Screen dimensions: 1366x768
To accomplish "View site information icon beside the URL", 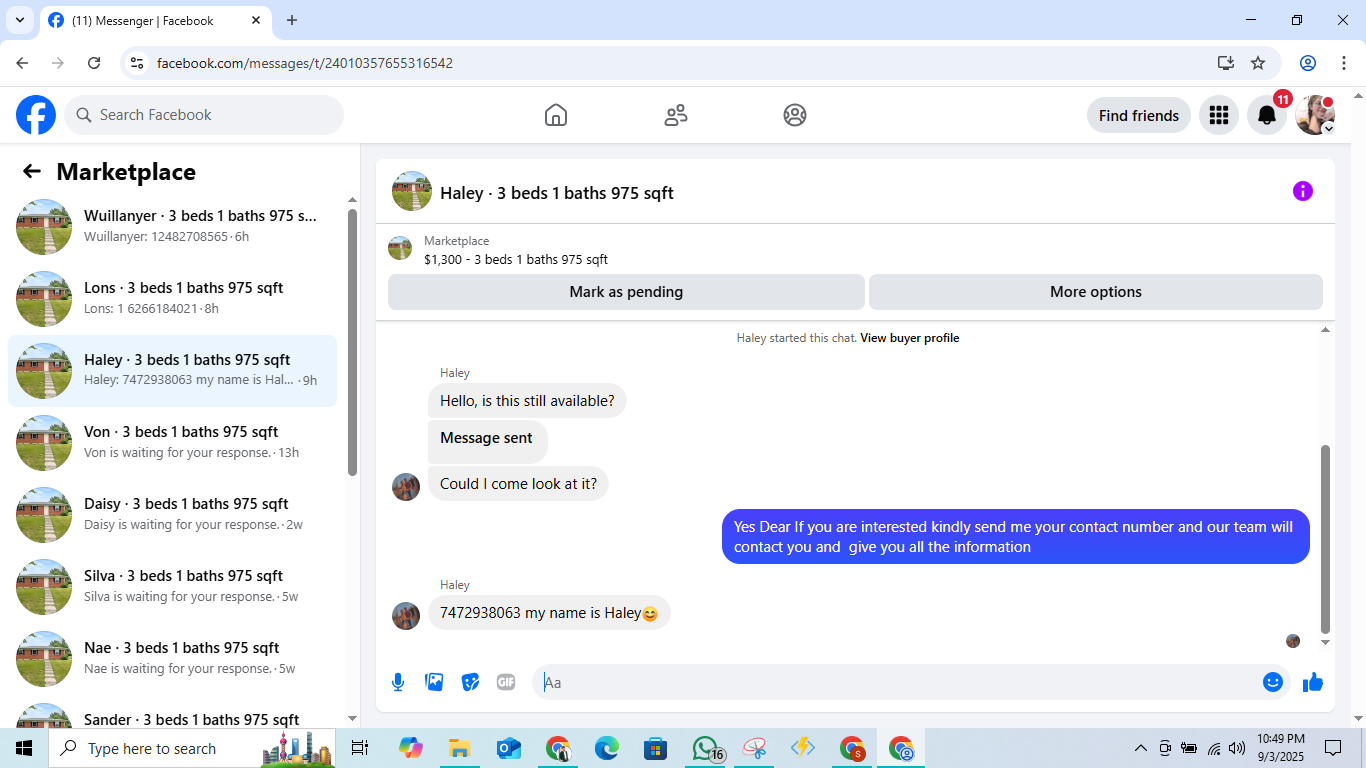I will point(138,63).
